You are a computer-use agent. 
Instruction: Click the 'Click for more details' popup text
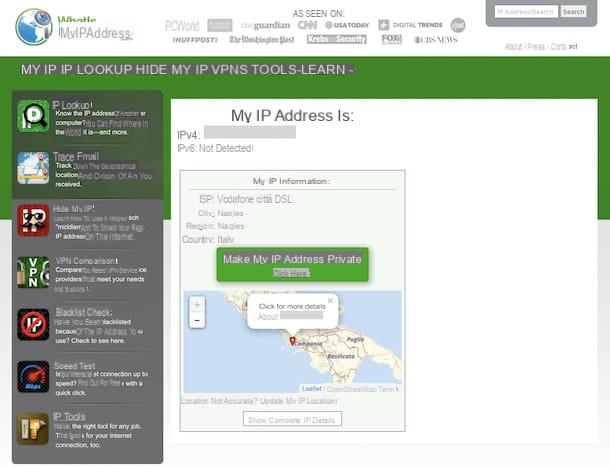pyautogui.click(x=292, y=306)
